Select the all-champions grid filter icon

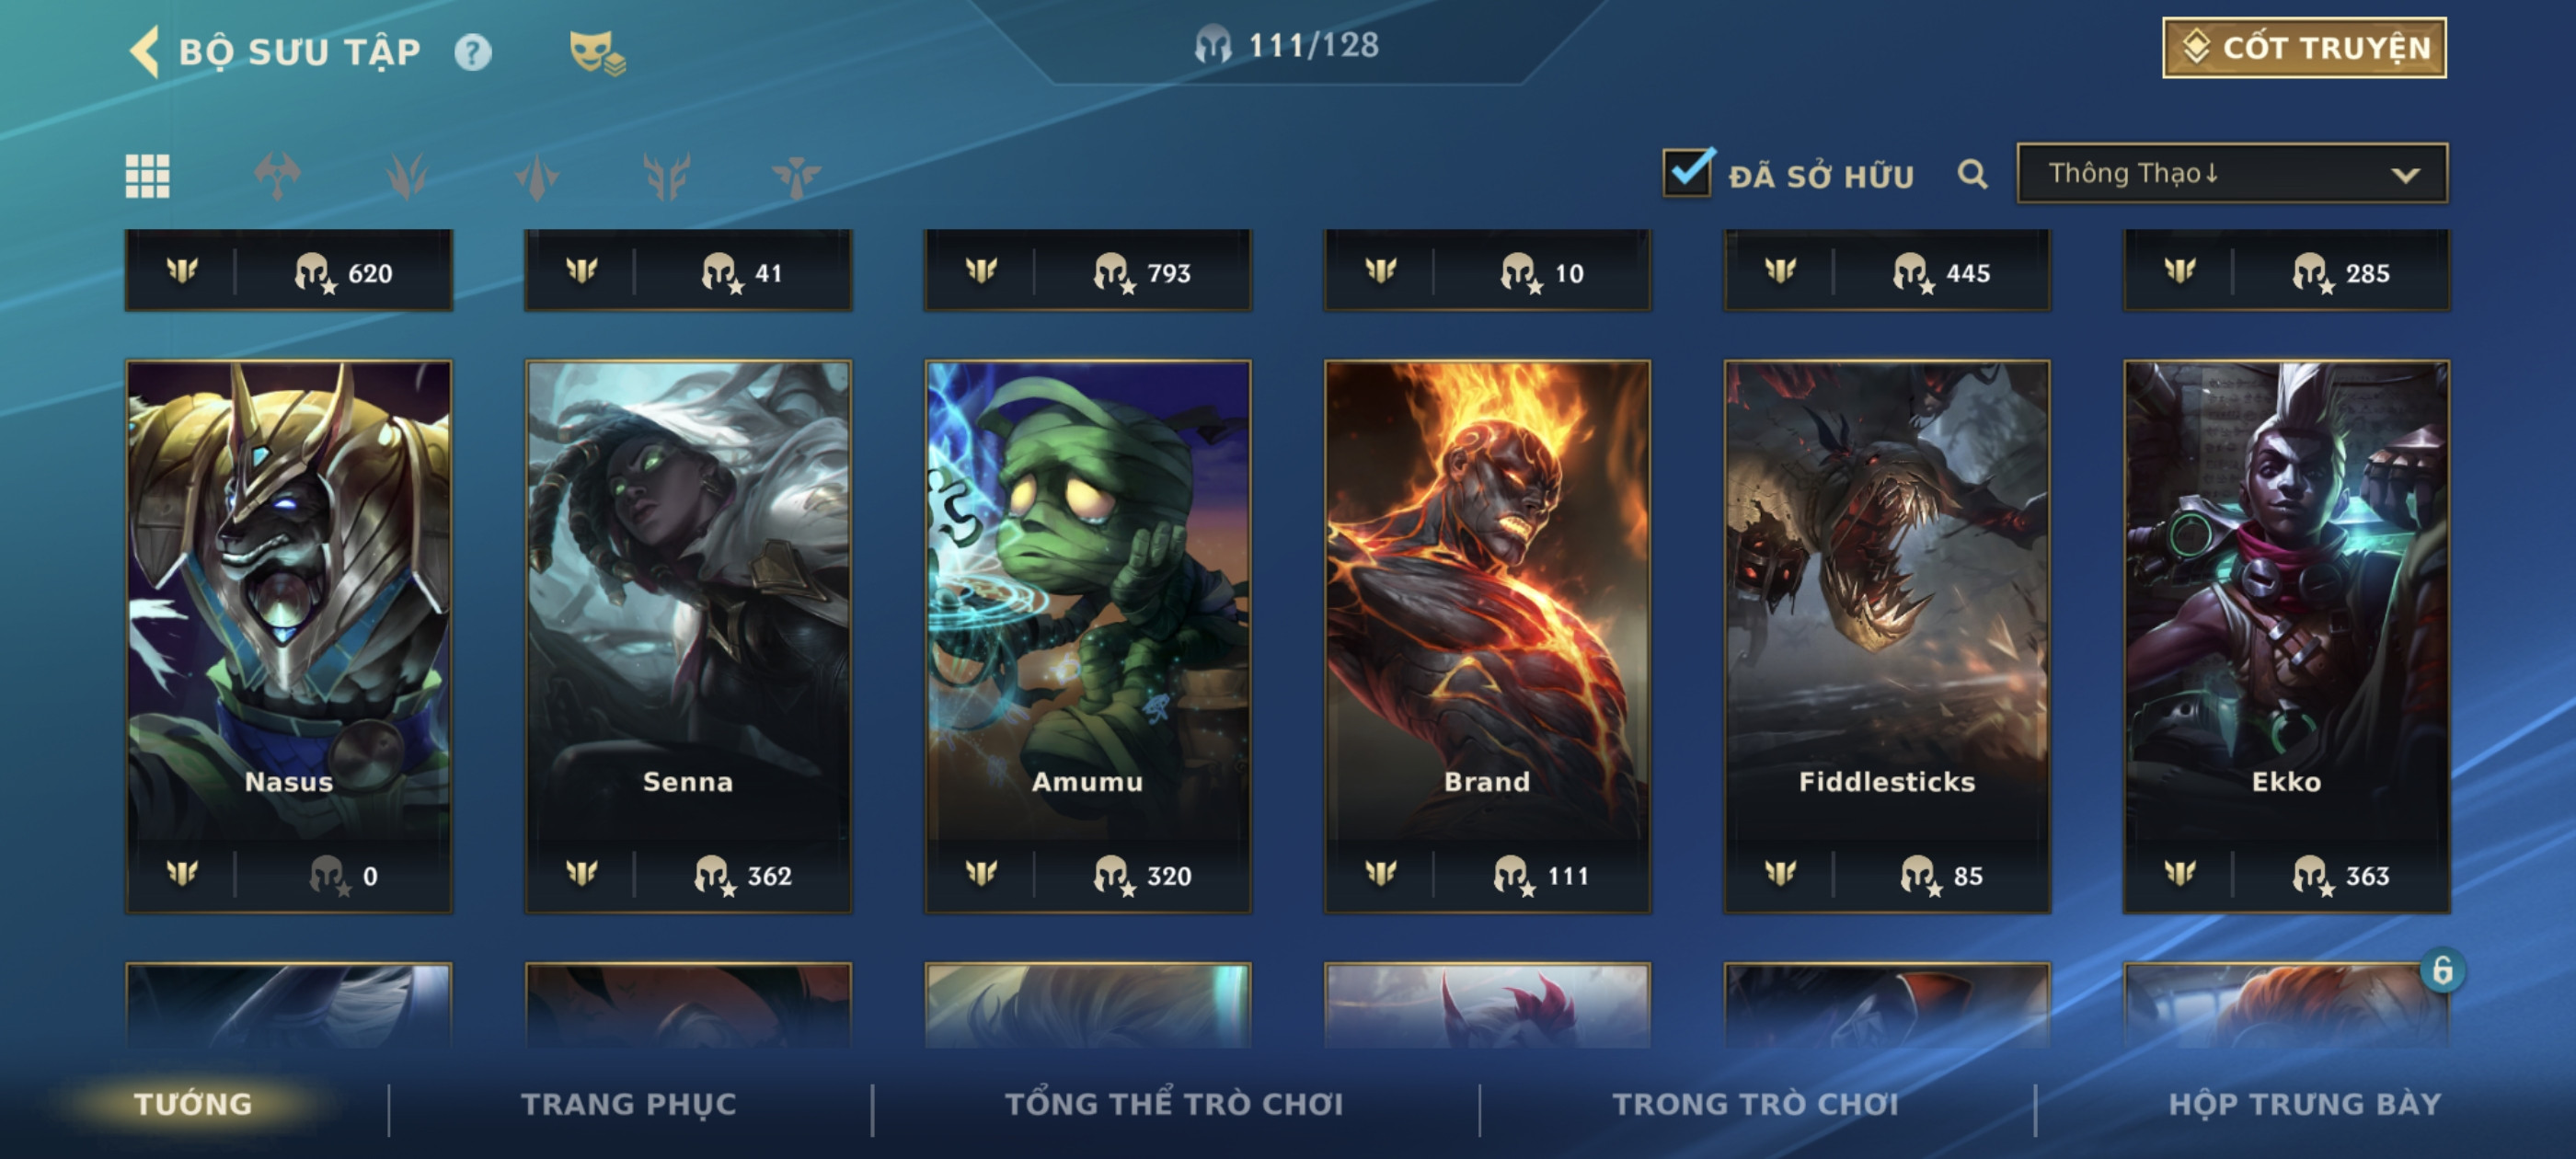[147, 176]
